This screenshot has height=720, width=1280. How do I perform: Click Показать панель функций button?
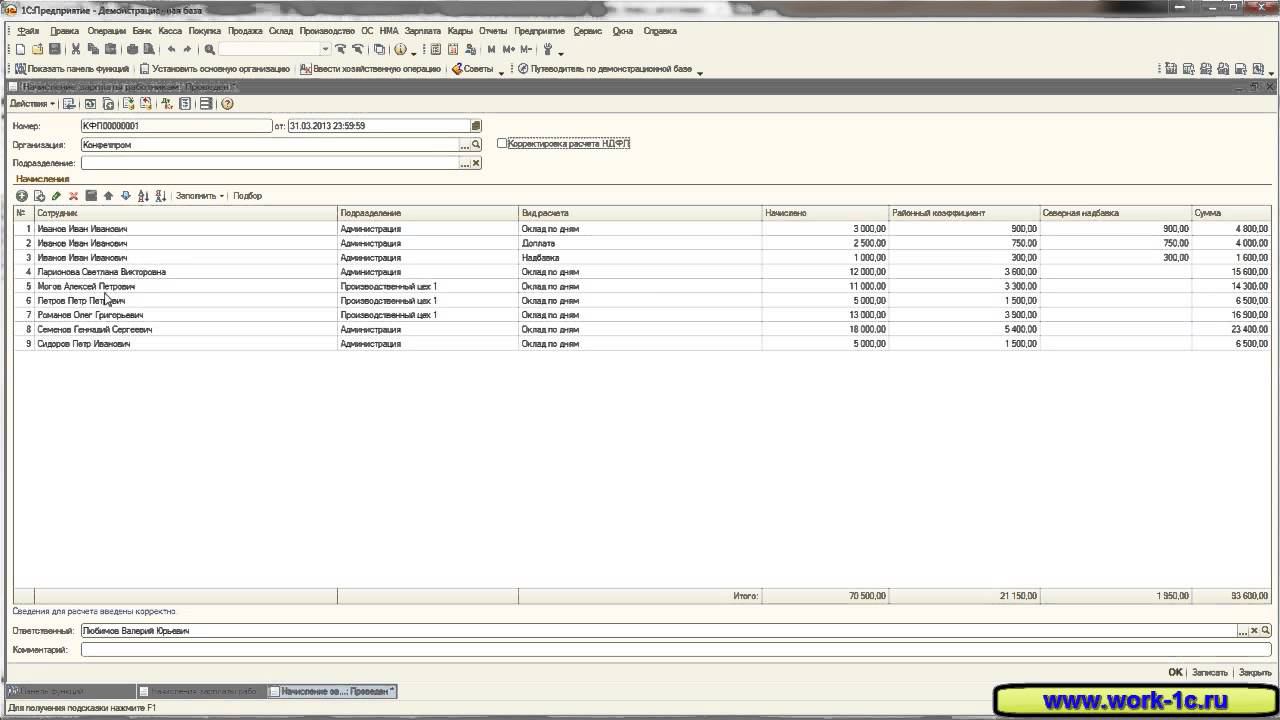pyautogui.click(x=71, y=69)
